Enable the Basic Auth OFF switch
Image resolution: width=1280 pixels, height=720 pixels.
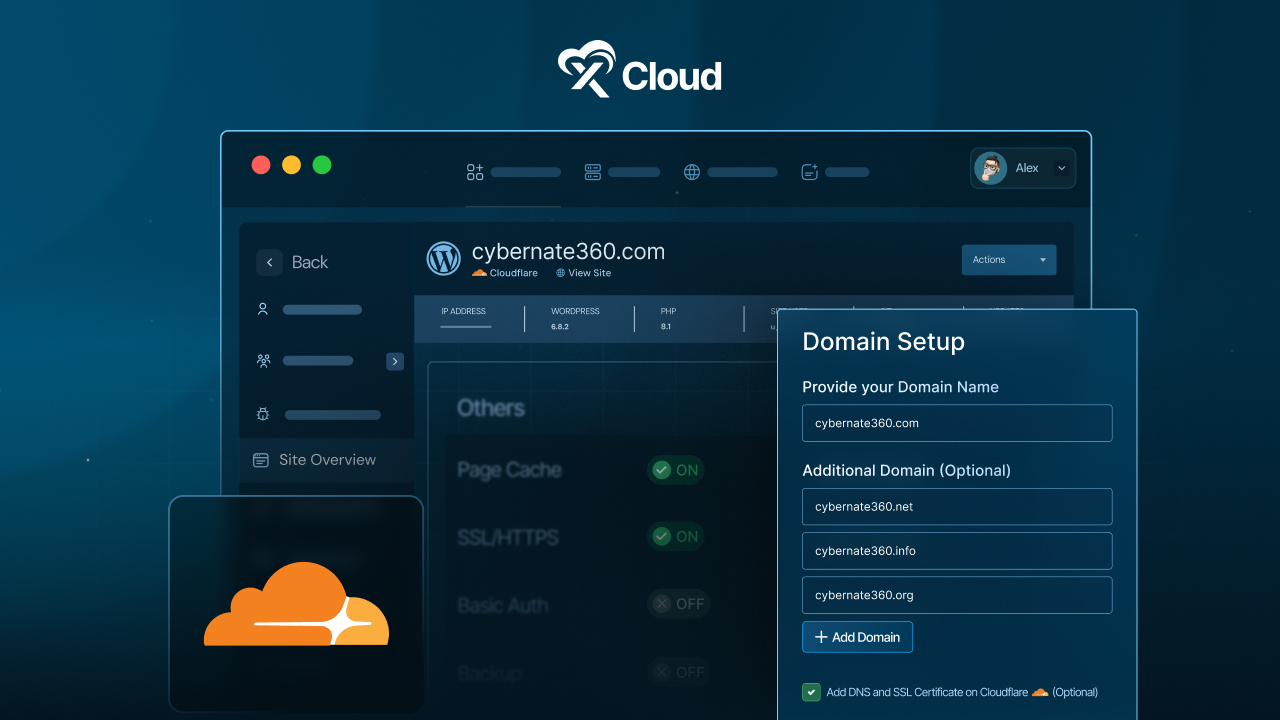click(x=679, y=604)
